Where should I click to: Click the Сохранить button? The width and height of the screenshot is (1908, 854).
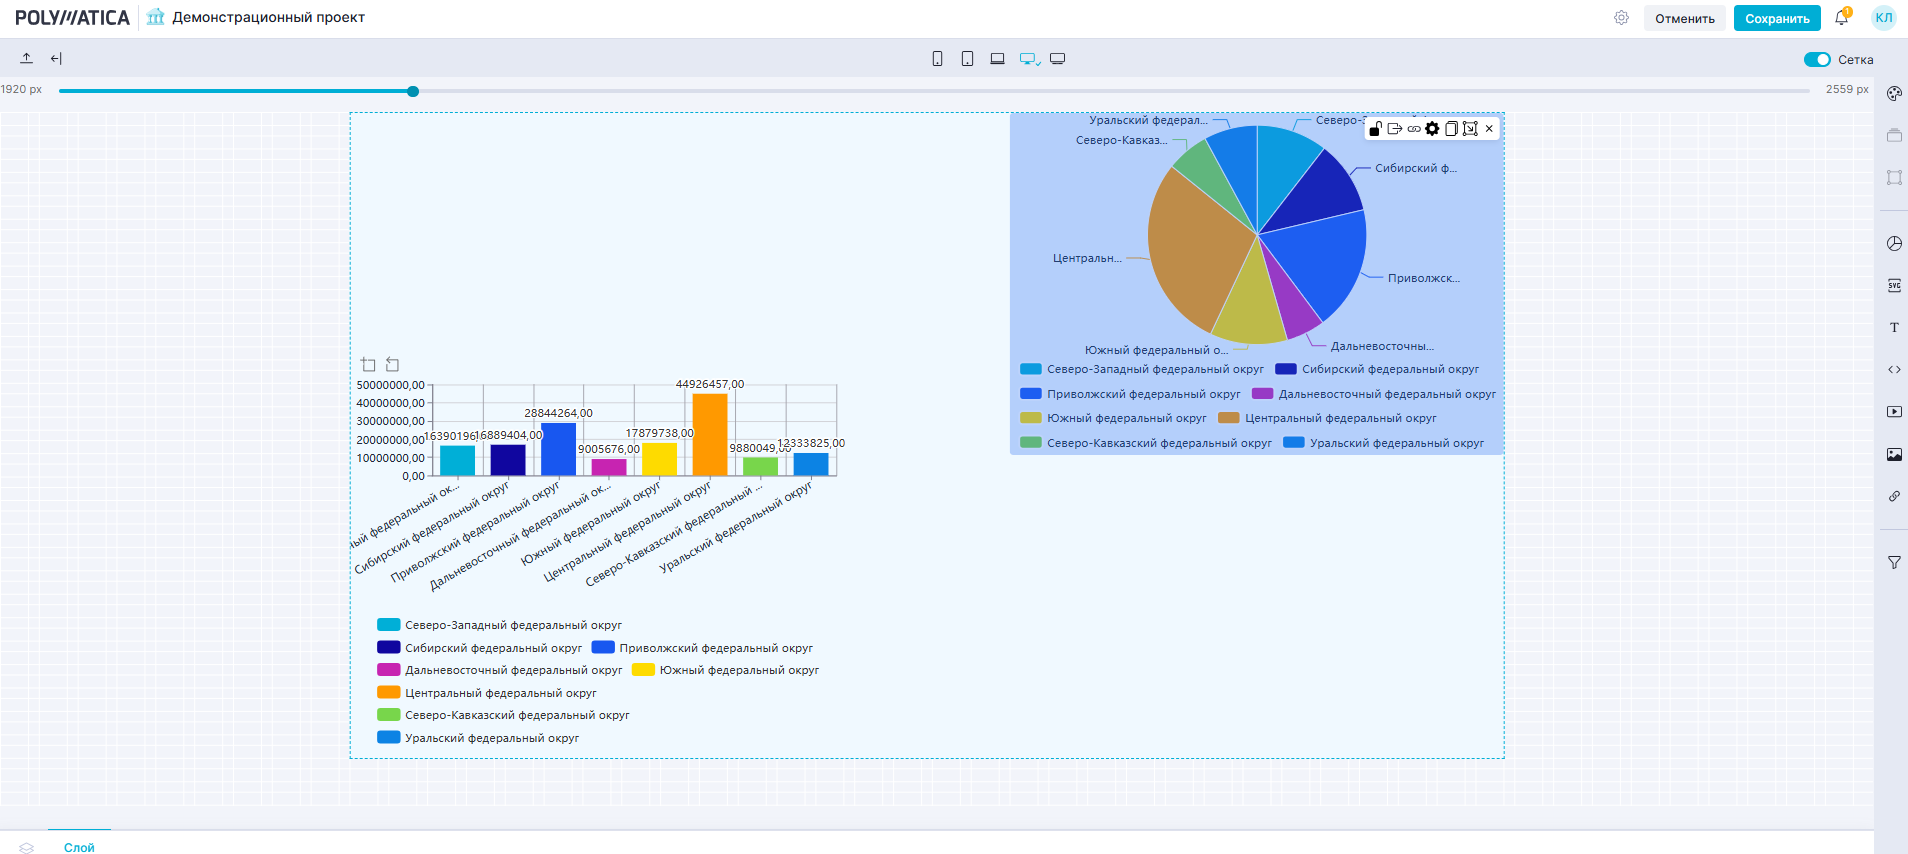point(1776,18)
